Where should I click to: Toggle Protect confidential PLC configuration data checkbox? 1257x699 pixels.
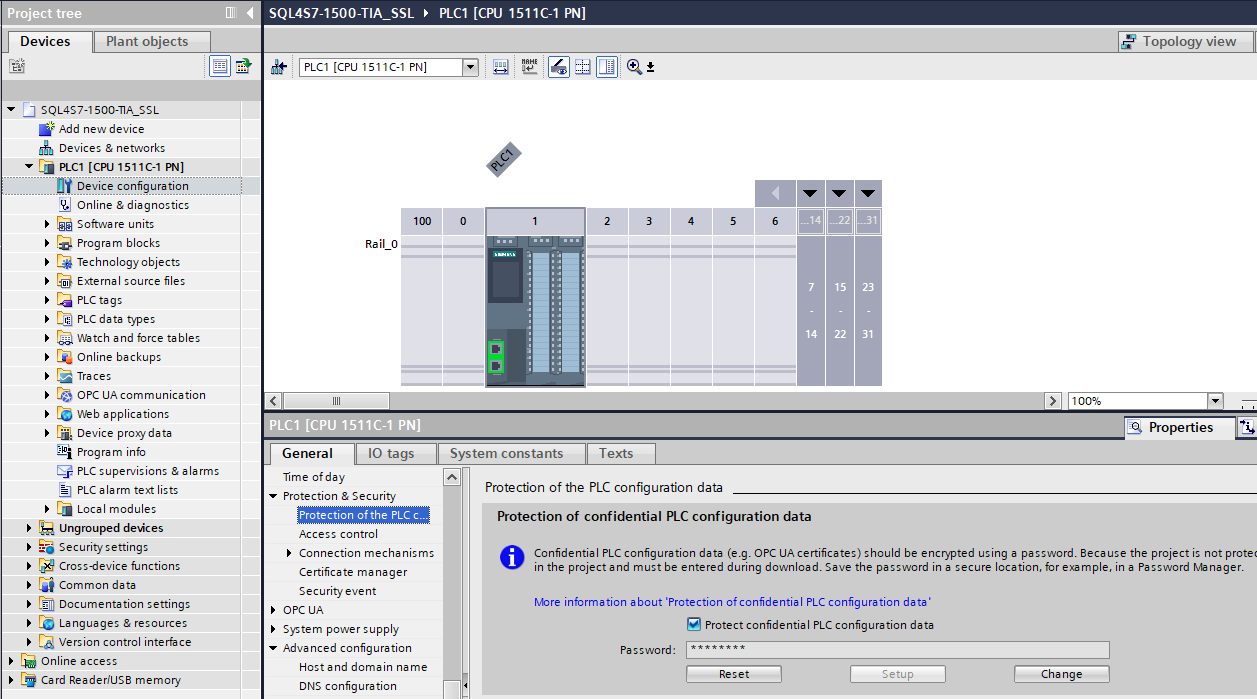coord(694,624)
